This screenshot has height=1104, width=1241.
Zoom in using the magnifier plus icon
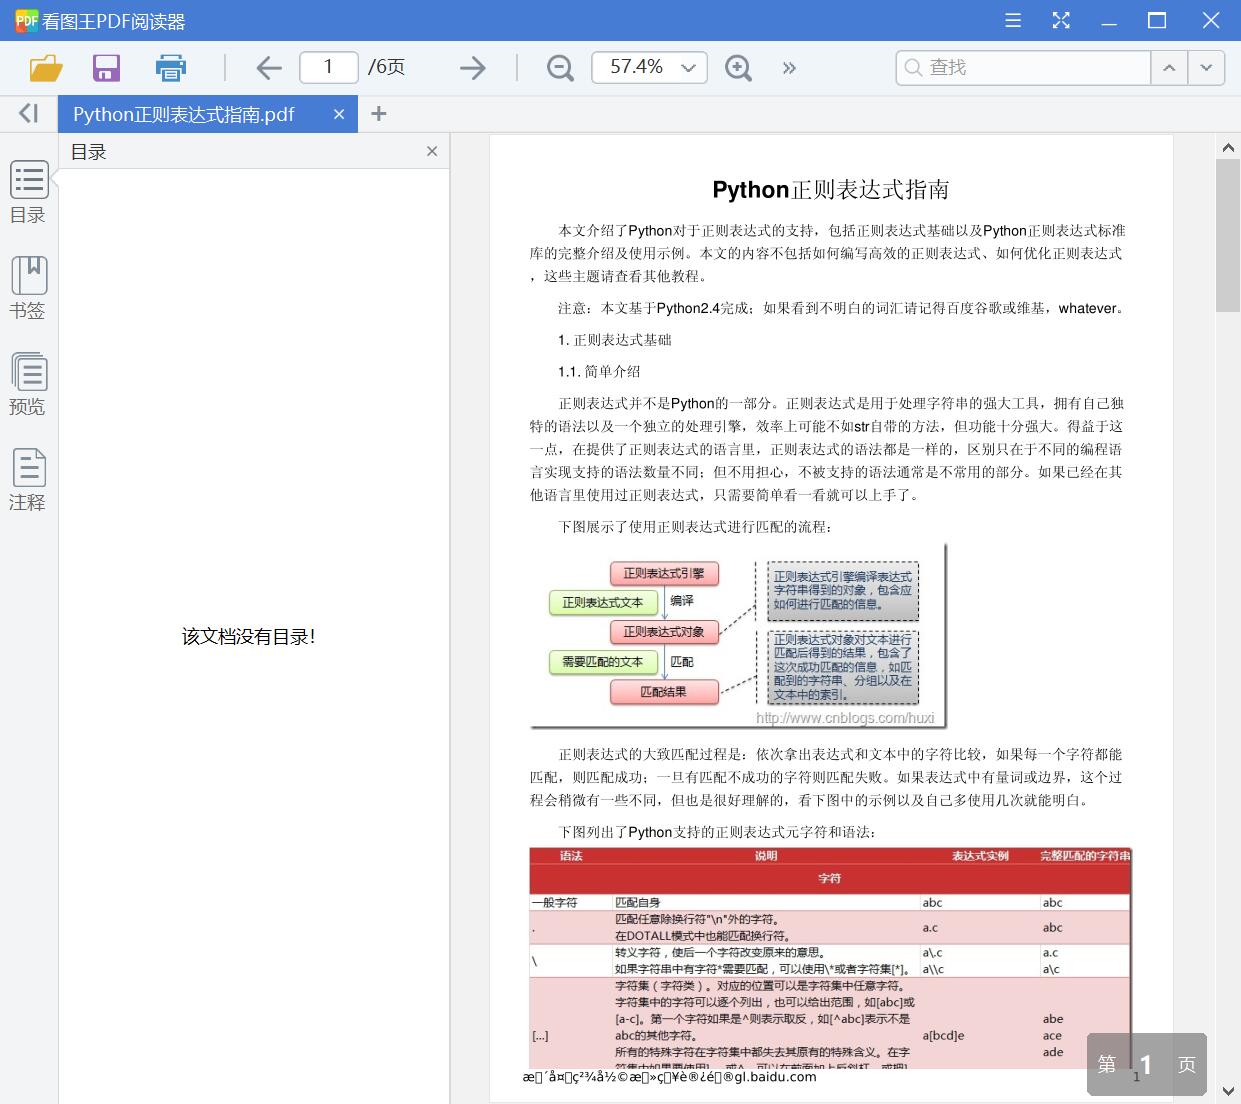click(x=738, y=67)
